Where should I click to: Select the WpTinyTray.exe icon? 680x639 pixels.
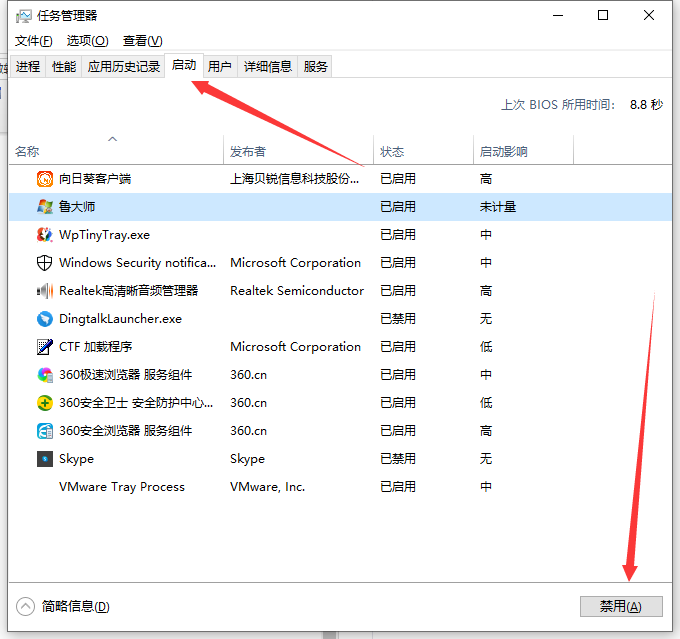pyautogui.click(x=45, y=235)
